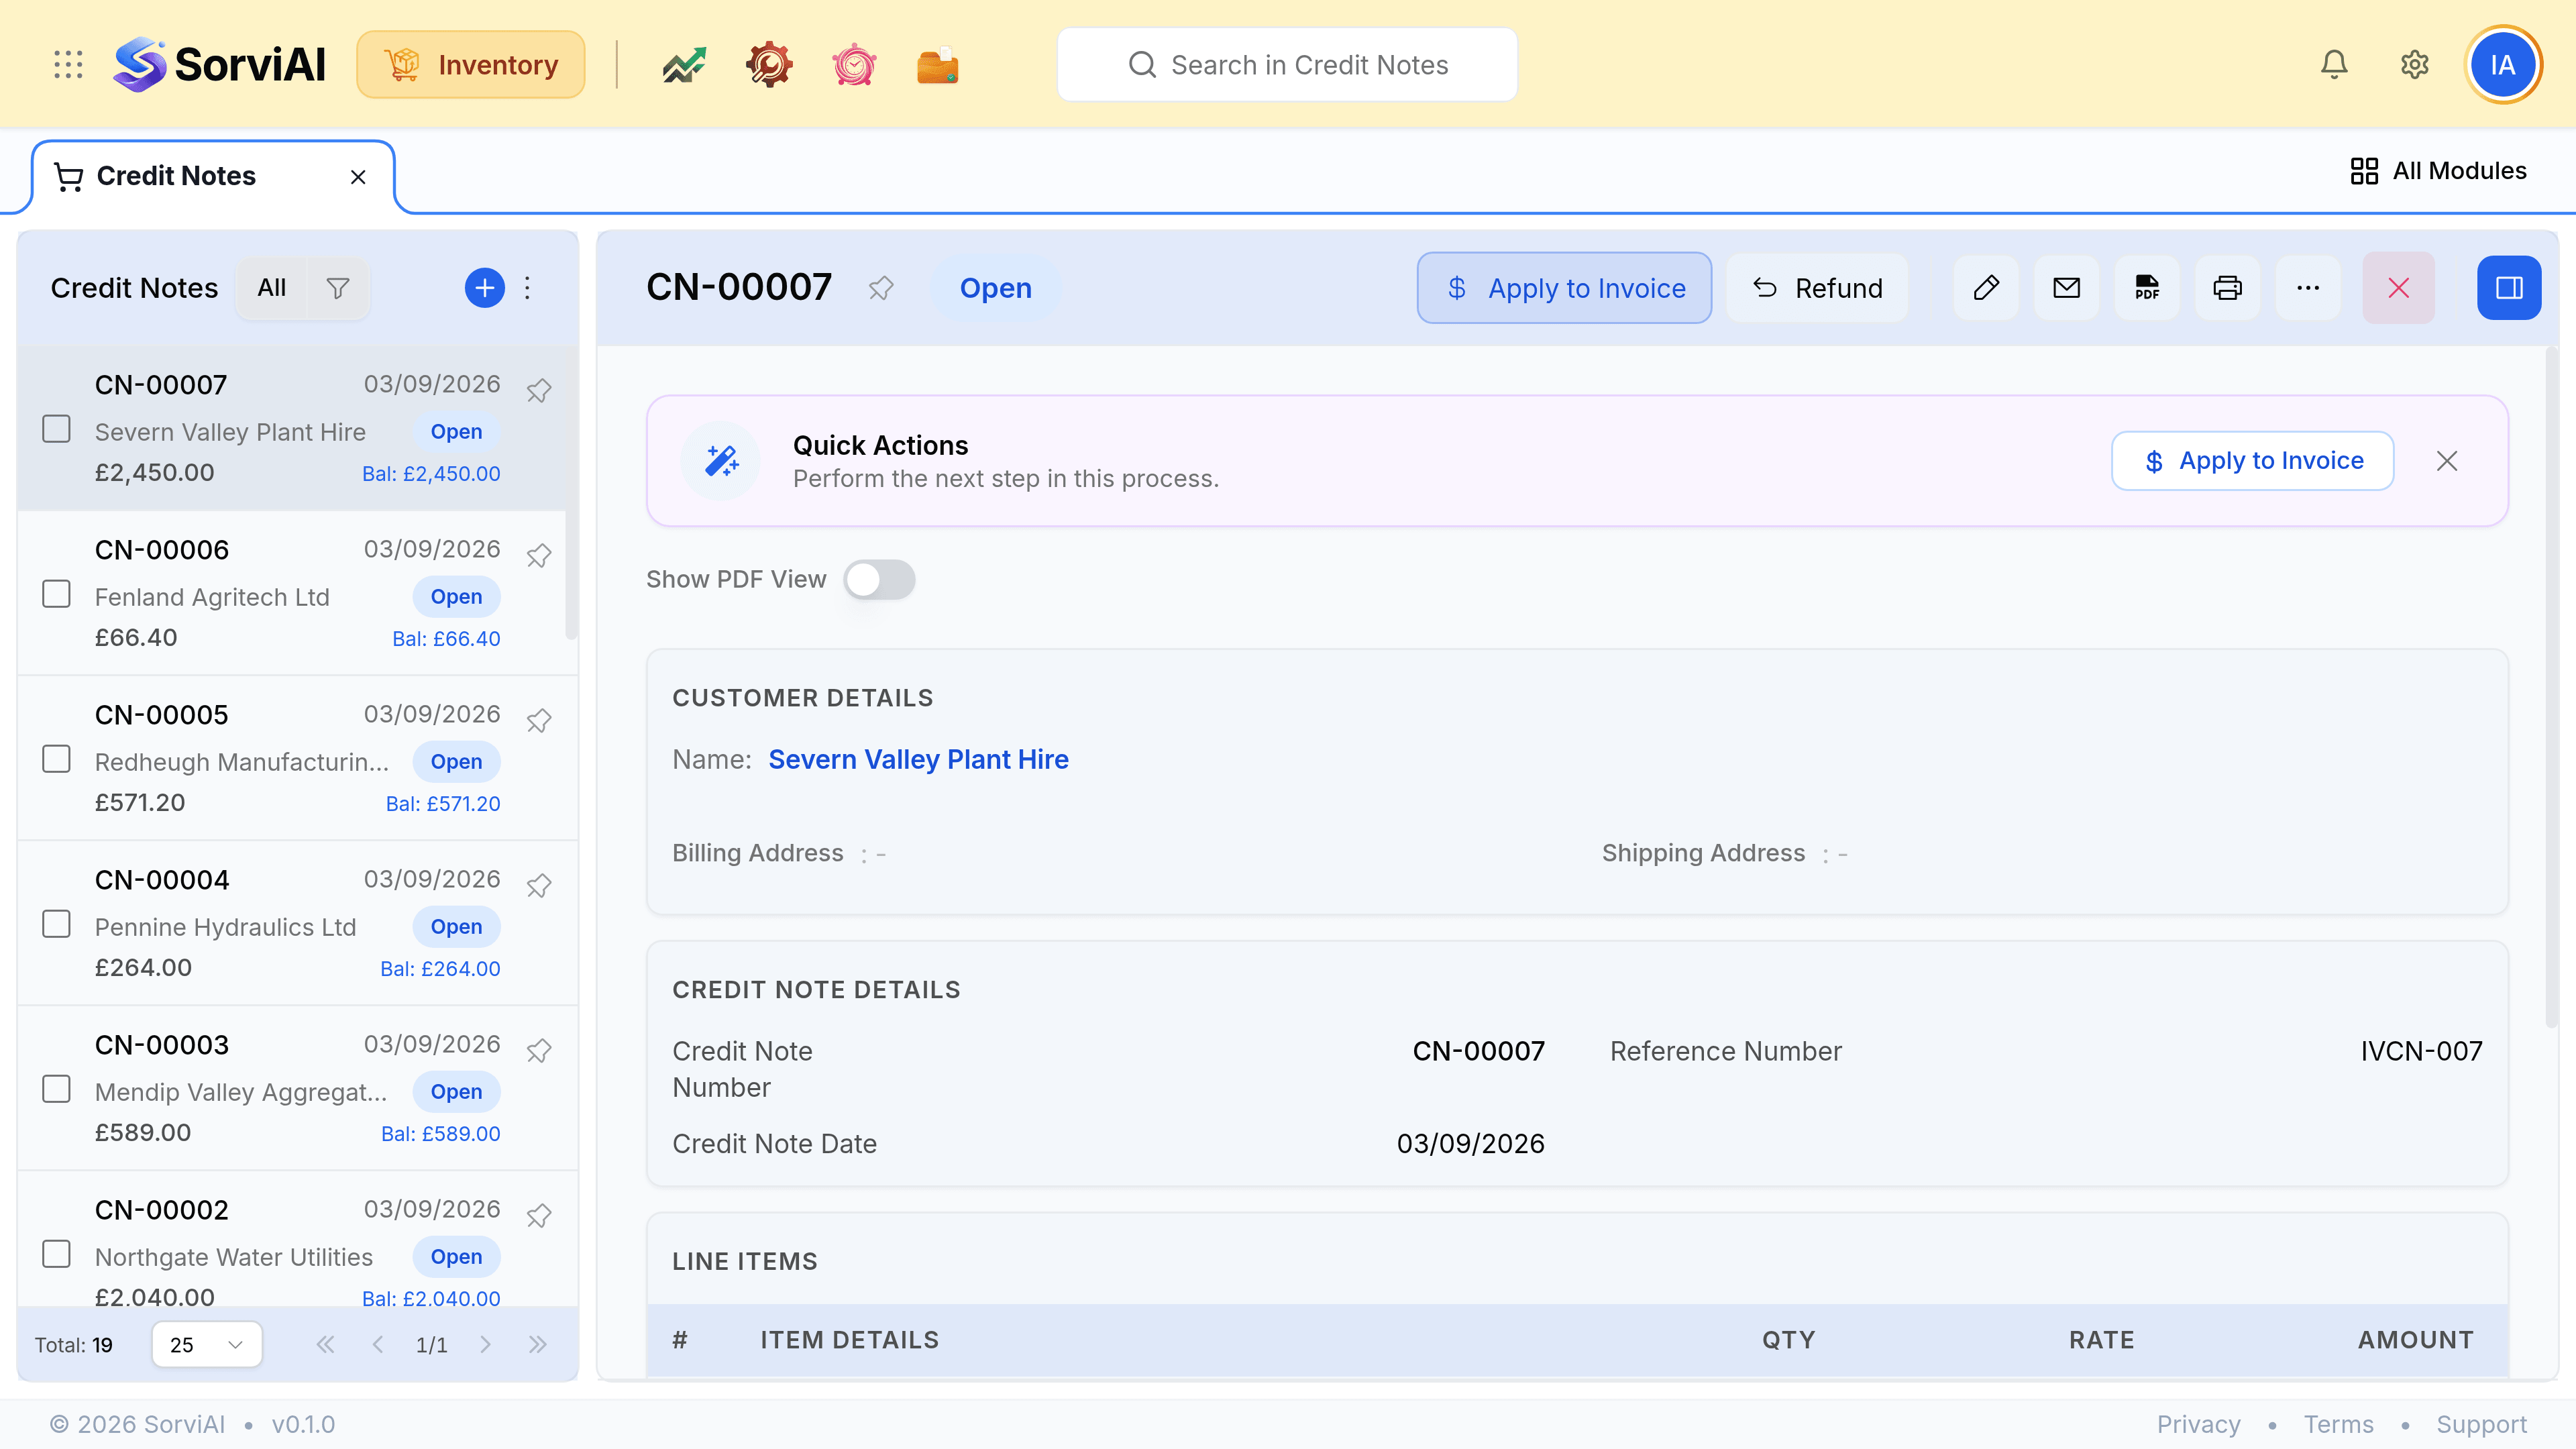Pin CN-00003 in the list

coord(539,1050)
